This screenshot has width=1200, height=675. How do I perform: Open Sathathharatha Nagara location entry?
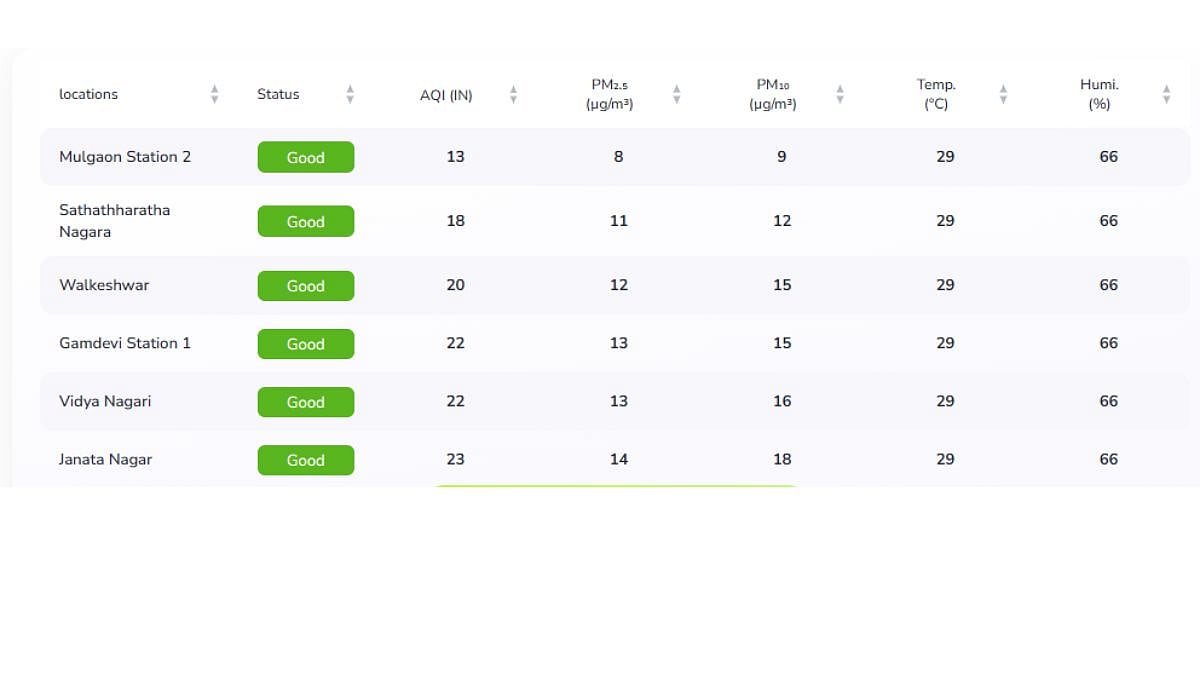click(115, 221)
